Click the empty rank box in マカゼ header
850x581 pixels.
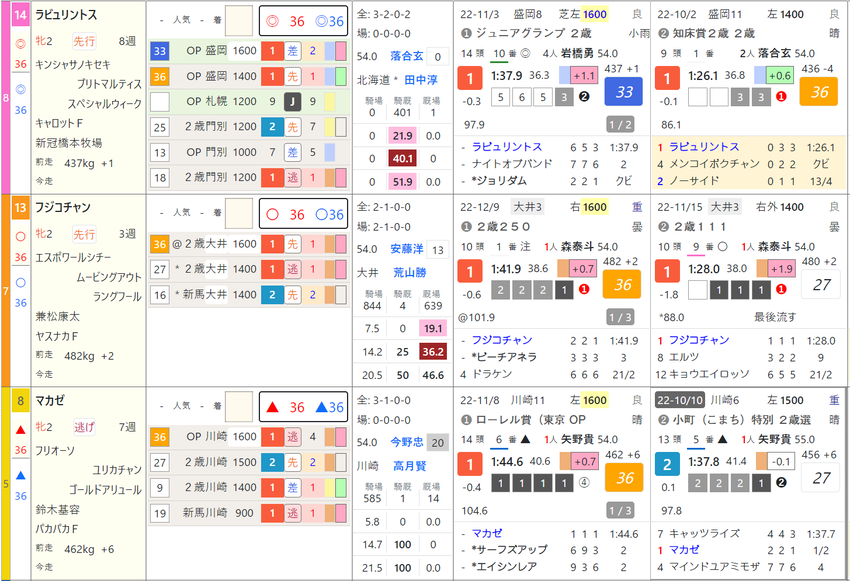pos(239,406)
